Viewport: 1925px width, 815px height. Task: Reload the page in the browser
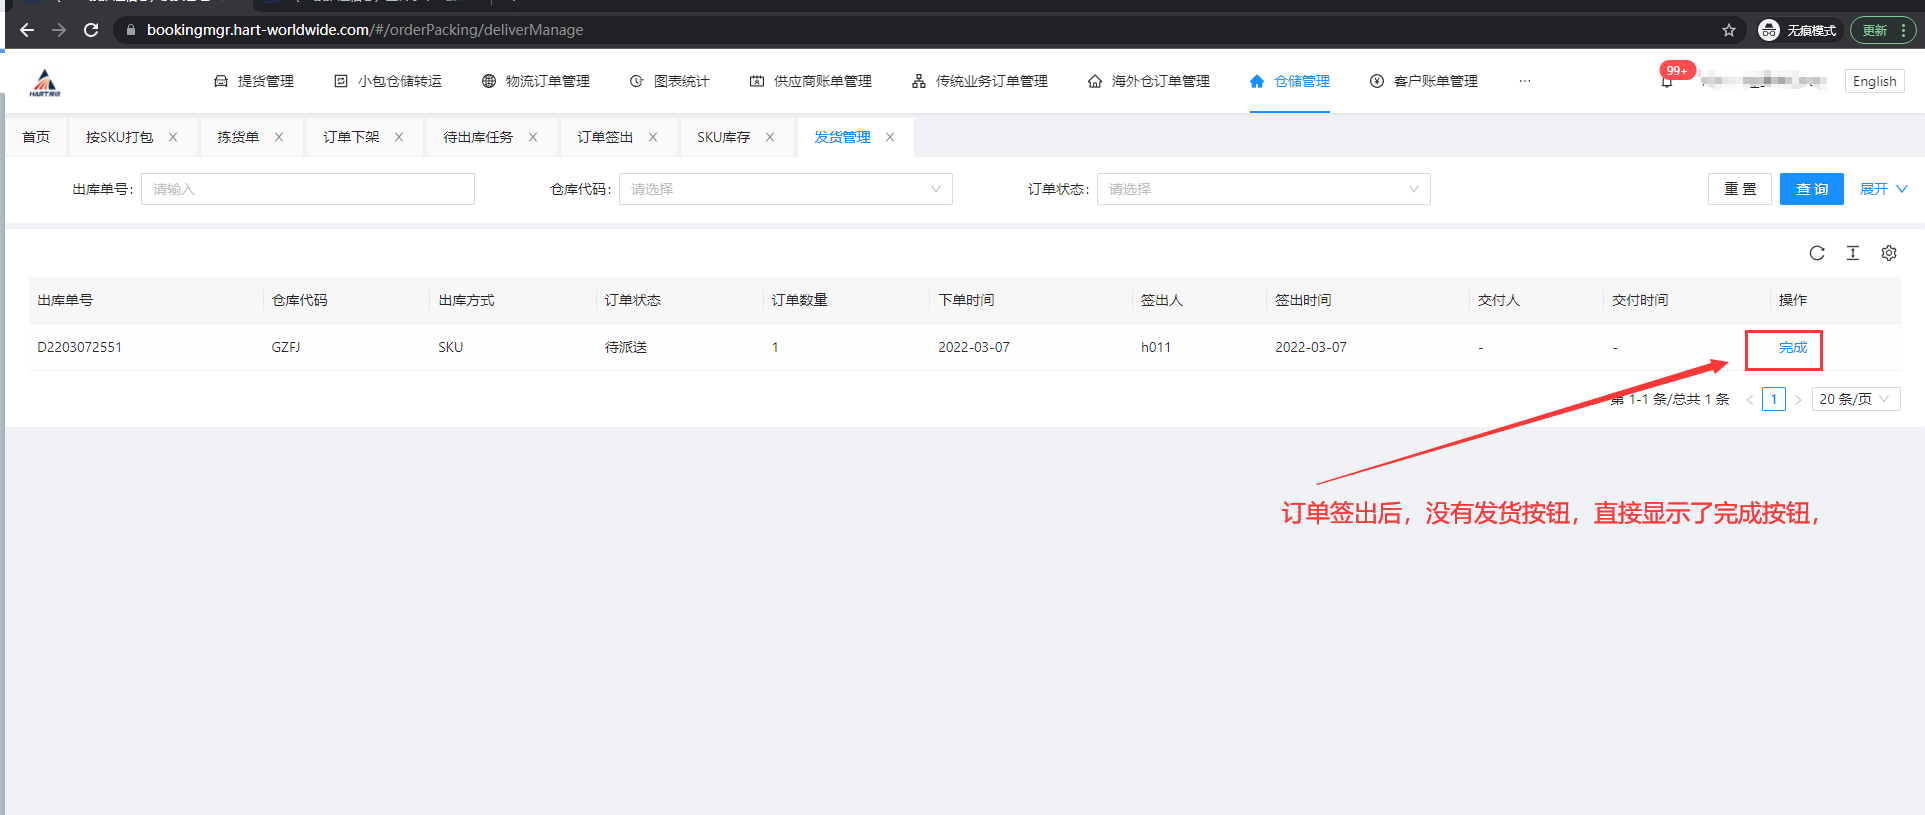tap(91, 30)
